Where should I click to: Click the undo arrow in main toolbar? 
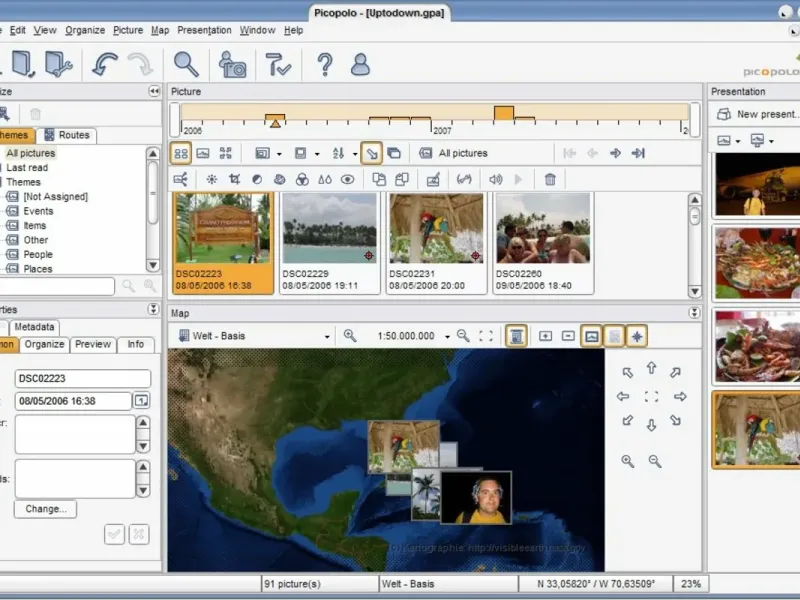pos(104,65)
